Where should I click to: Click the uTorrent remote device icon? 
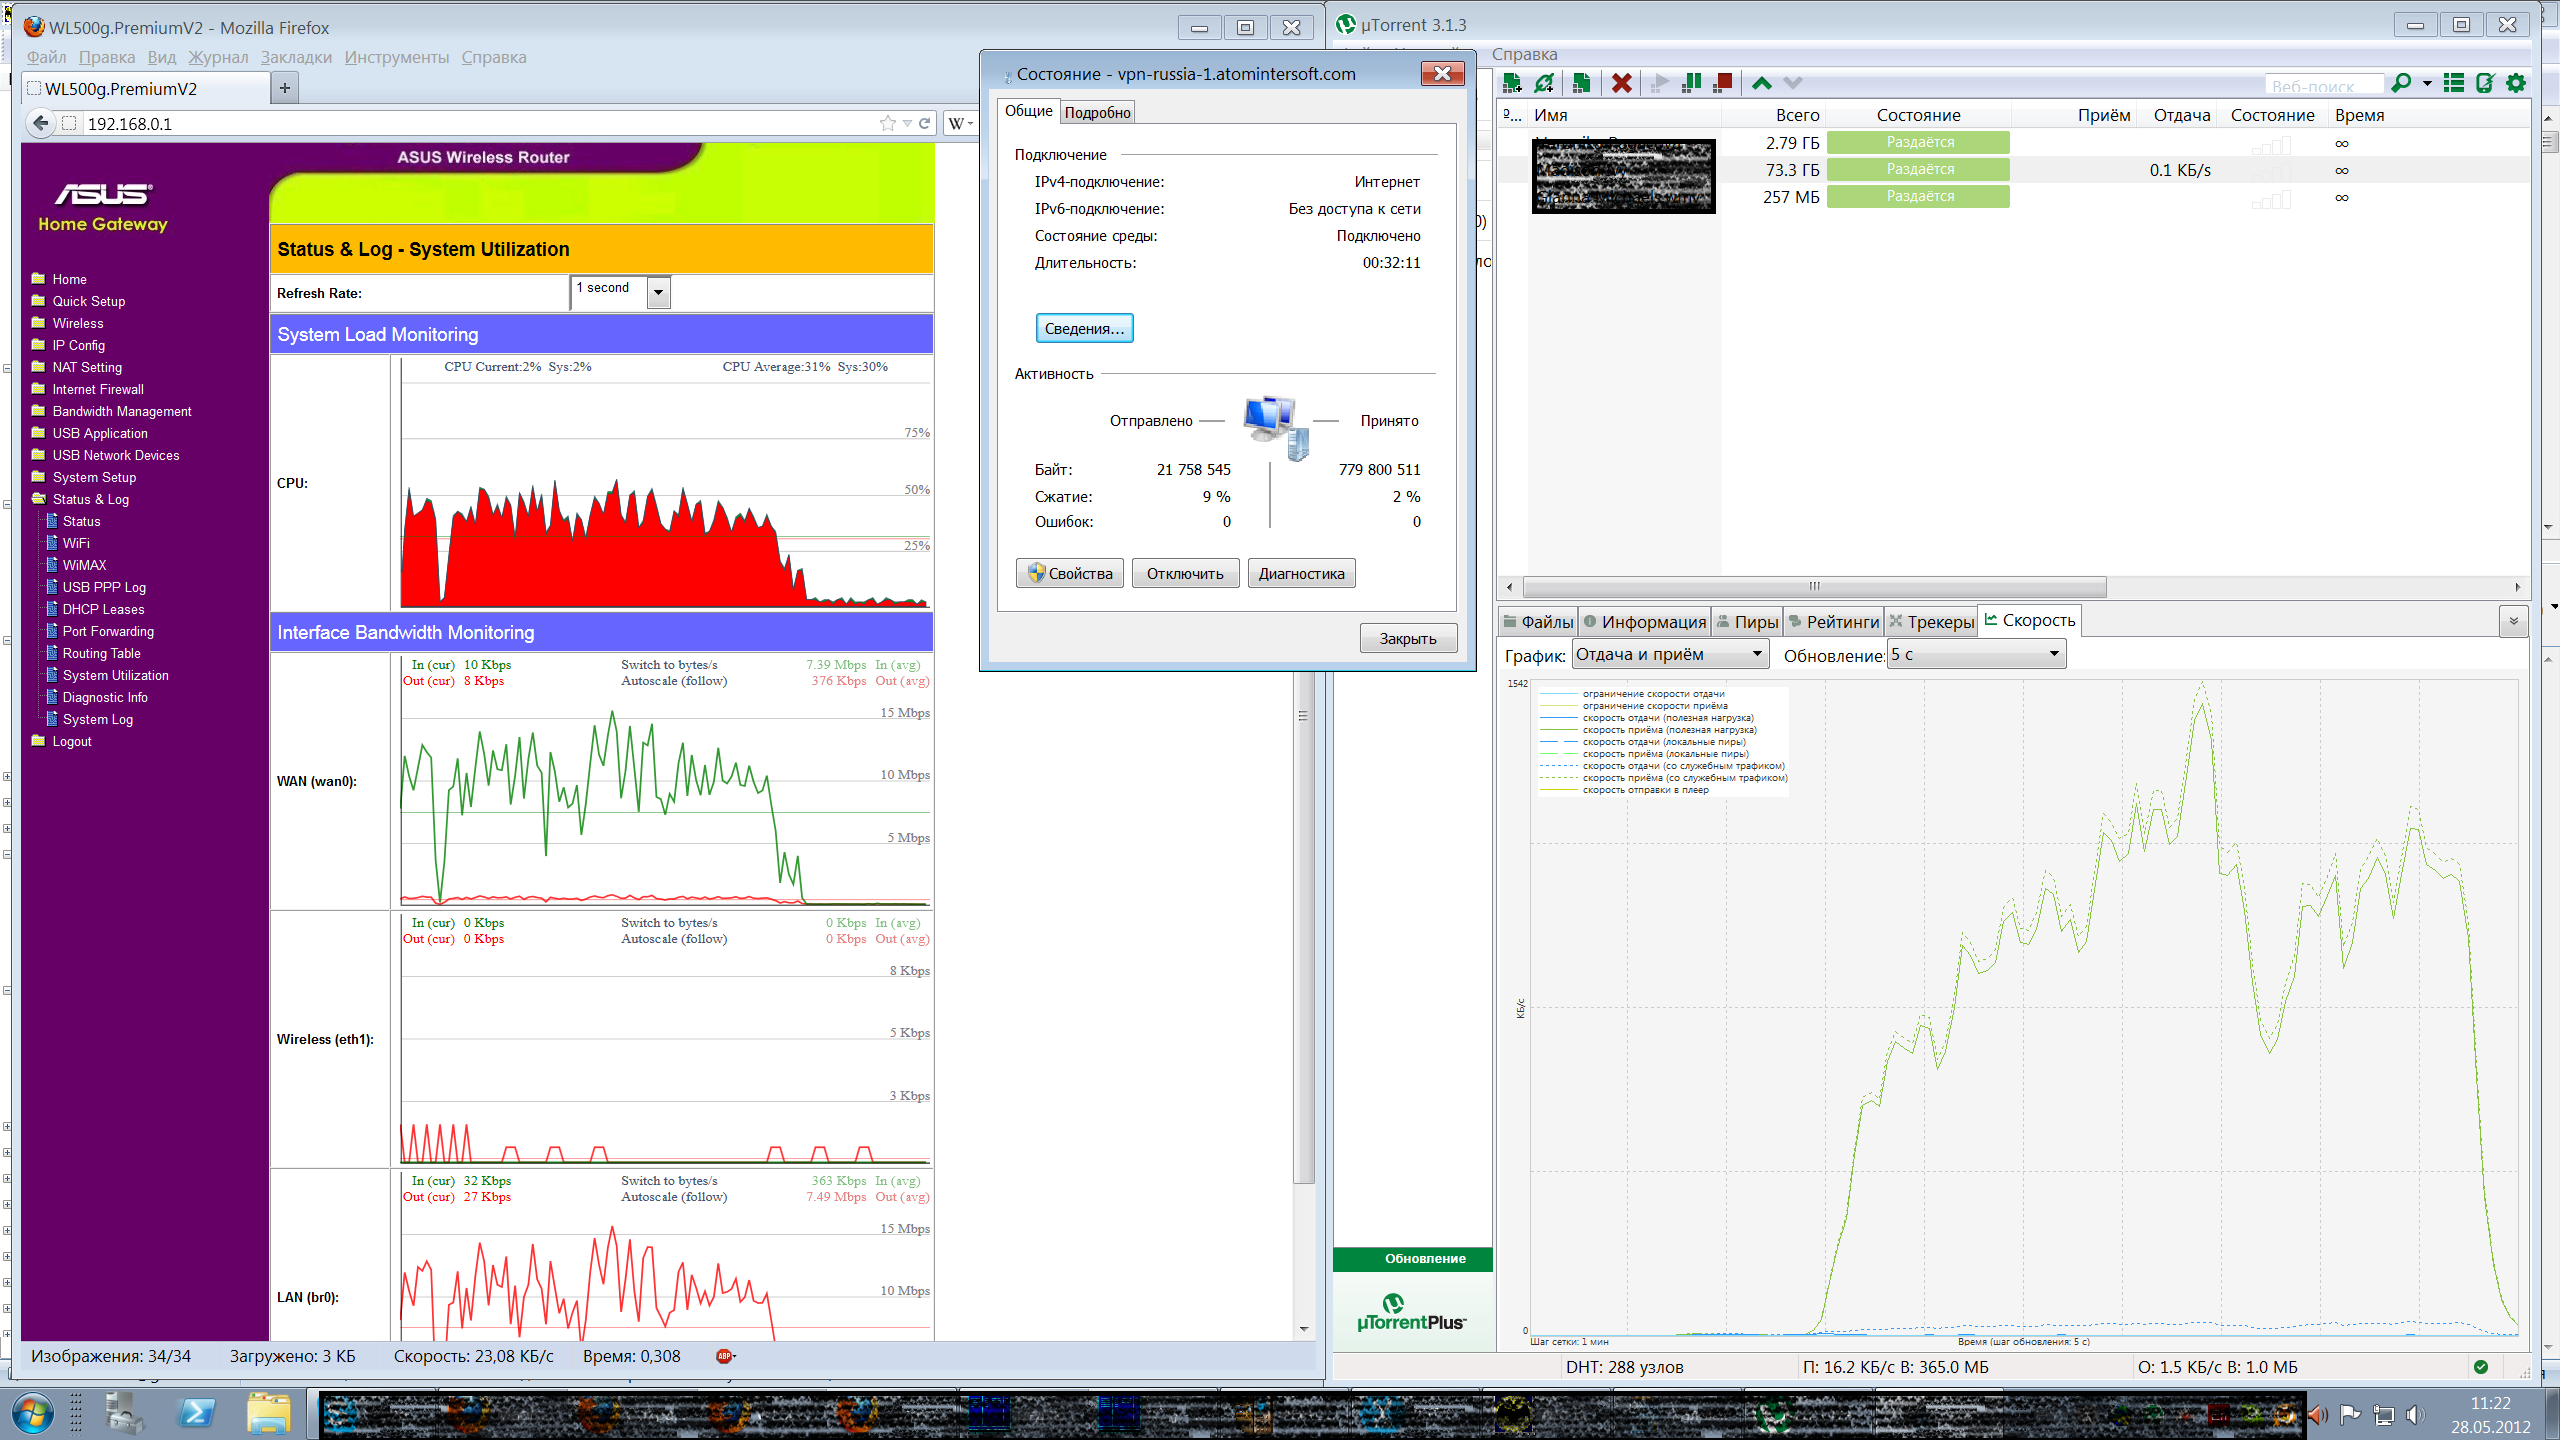click(x=2485, y=84)
